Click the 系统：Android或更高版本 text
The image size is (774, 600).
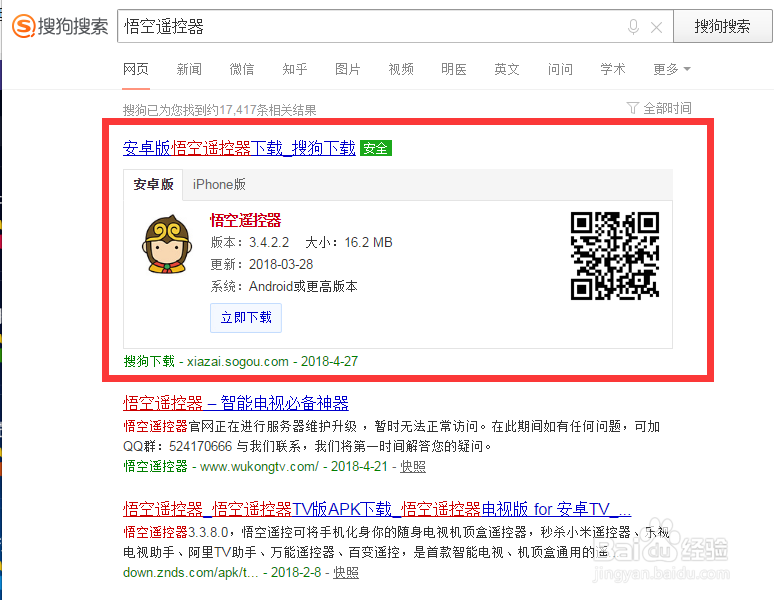(284, 286)
